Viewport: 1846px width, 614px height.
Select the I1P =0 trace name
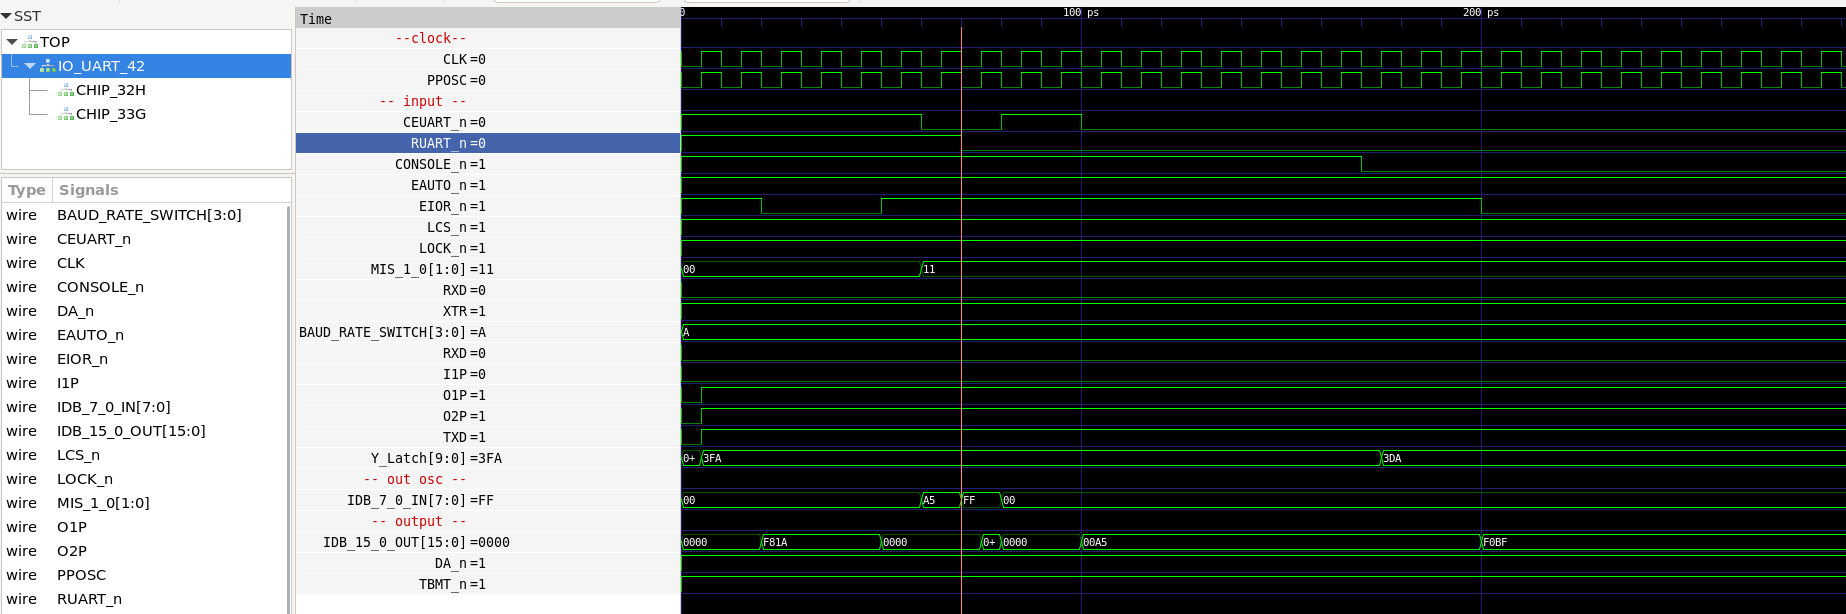[464, 374]
